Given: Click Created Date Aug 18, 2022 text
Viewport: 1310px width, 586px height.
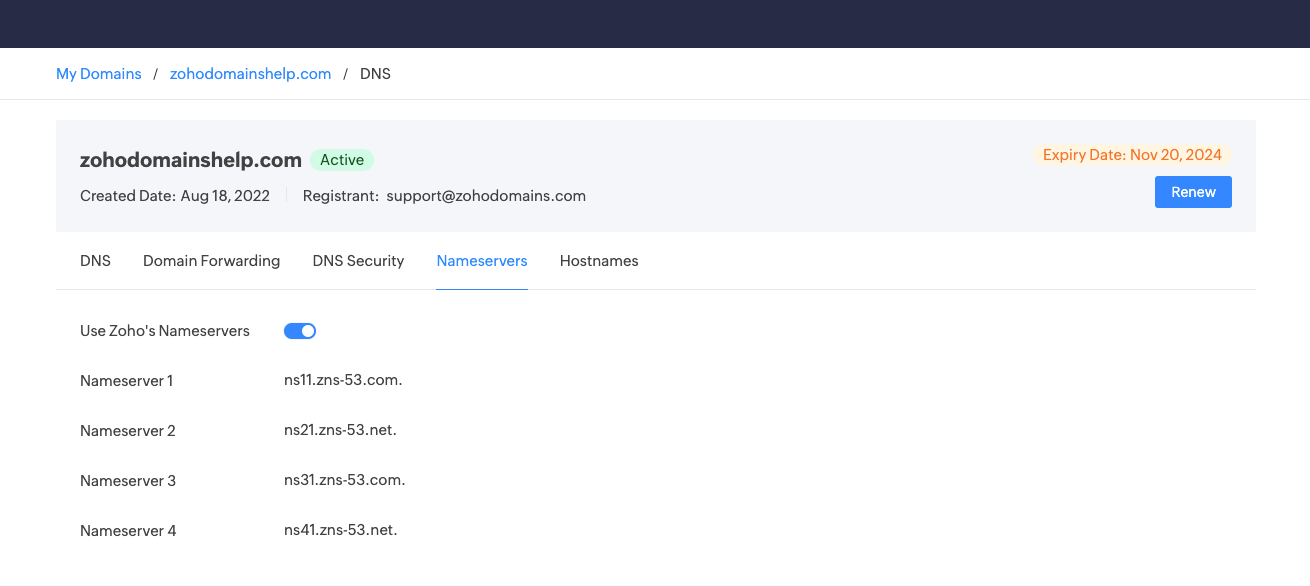Looking at the screenshot, I should pos(175,196).
